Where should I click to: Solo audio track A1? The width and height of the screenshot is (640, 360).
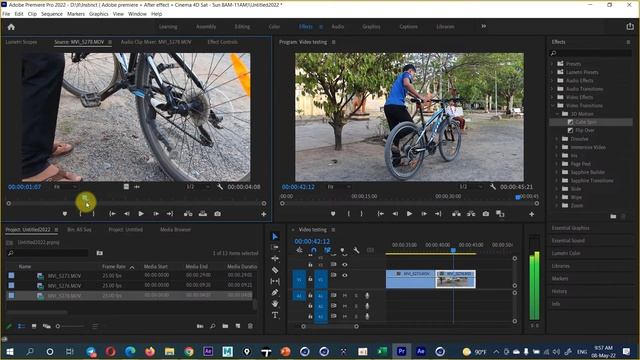pos(356,296)
